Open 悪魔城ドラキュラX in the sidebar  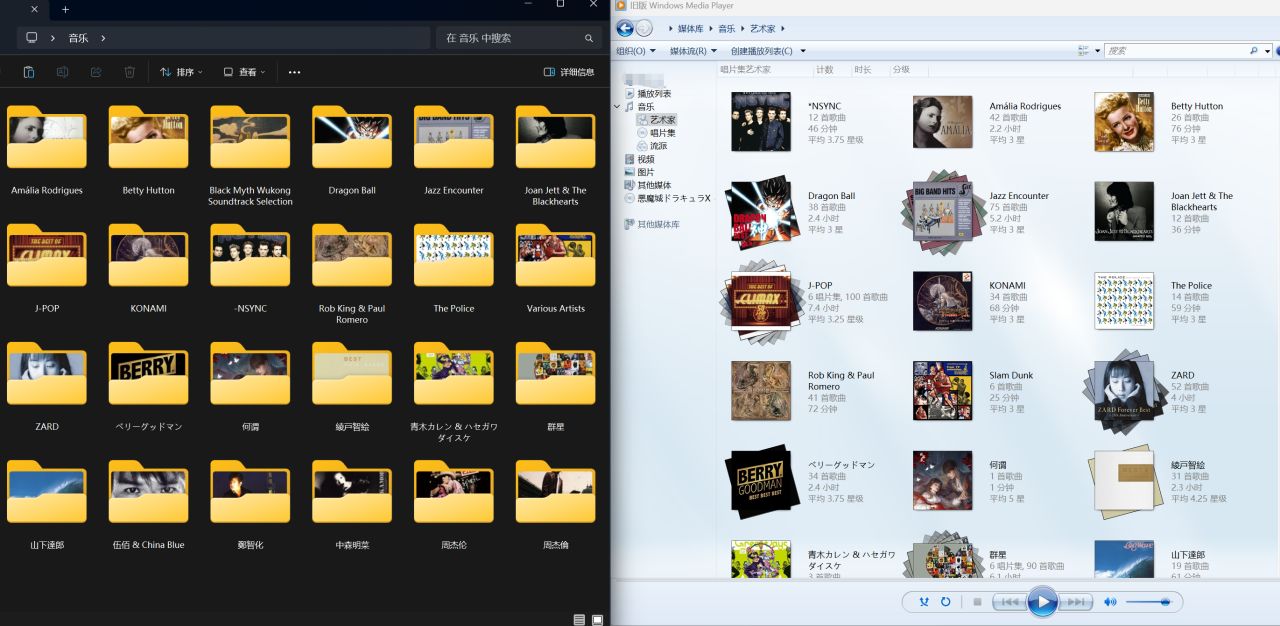pyautogui.click(x=667, y=198)
